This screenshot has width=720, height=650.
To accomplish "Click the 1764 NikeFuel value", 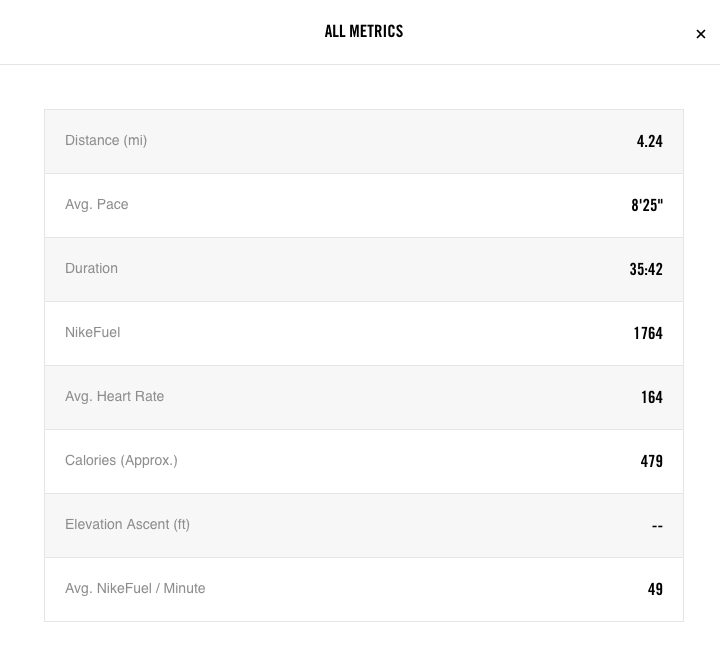I will [x=648, y=333].
